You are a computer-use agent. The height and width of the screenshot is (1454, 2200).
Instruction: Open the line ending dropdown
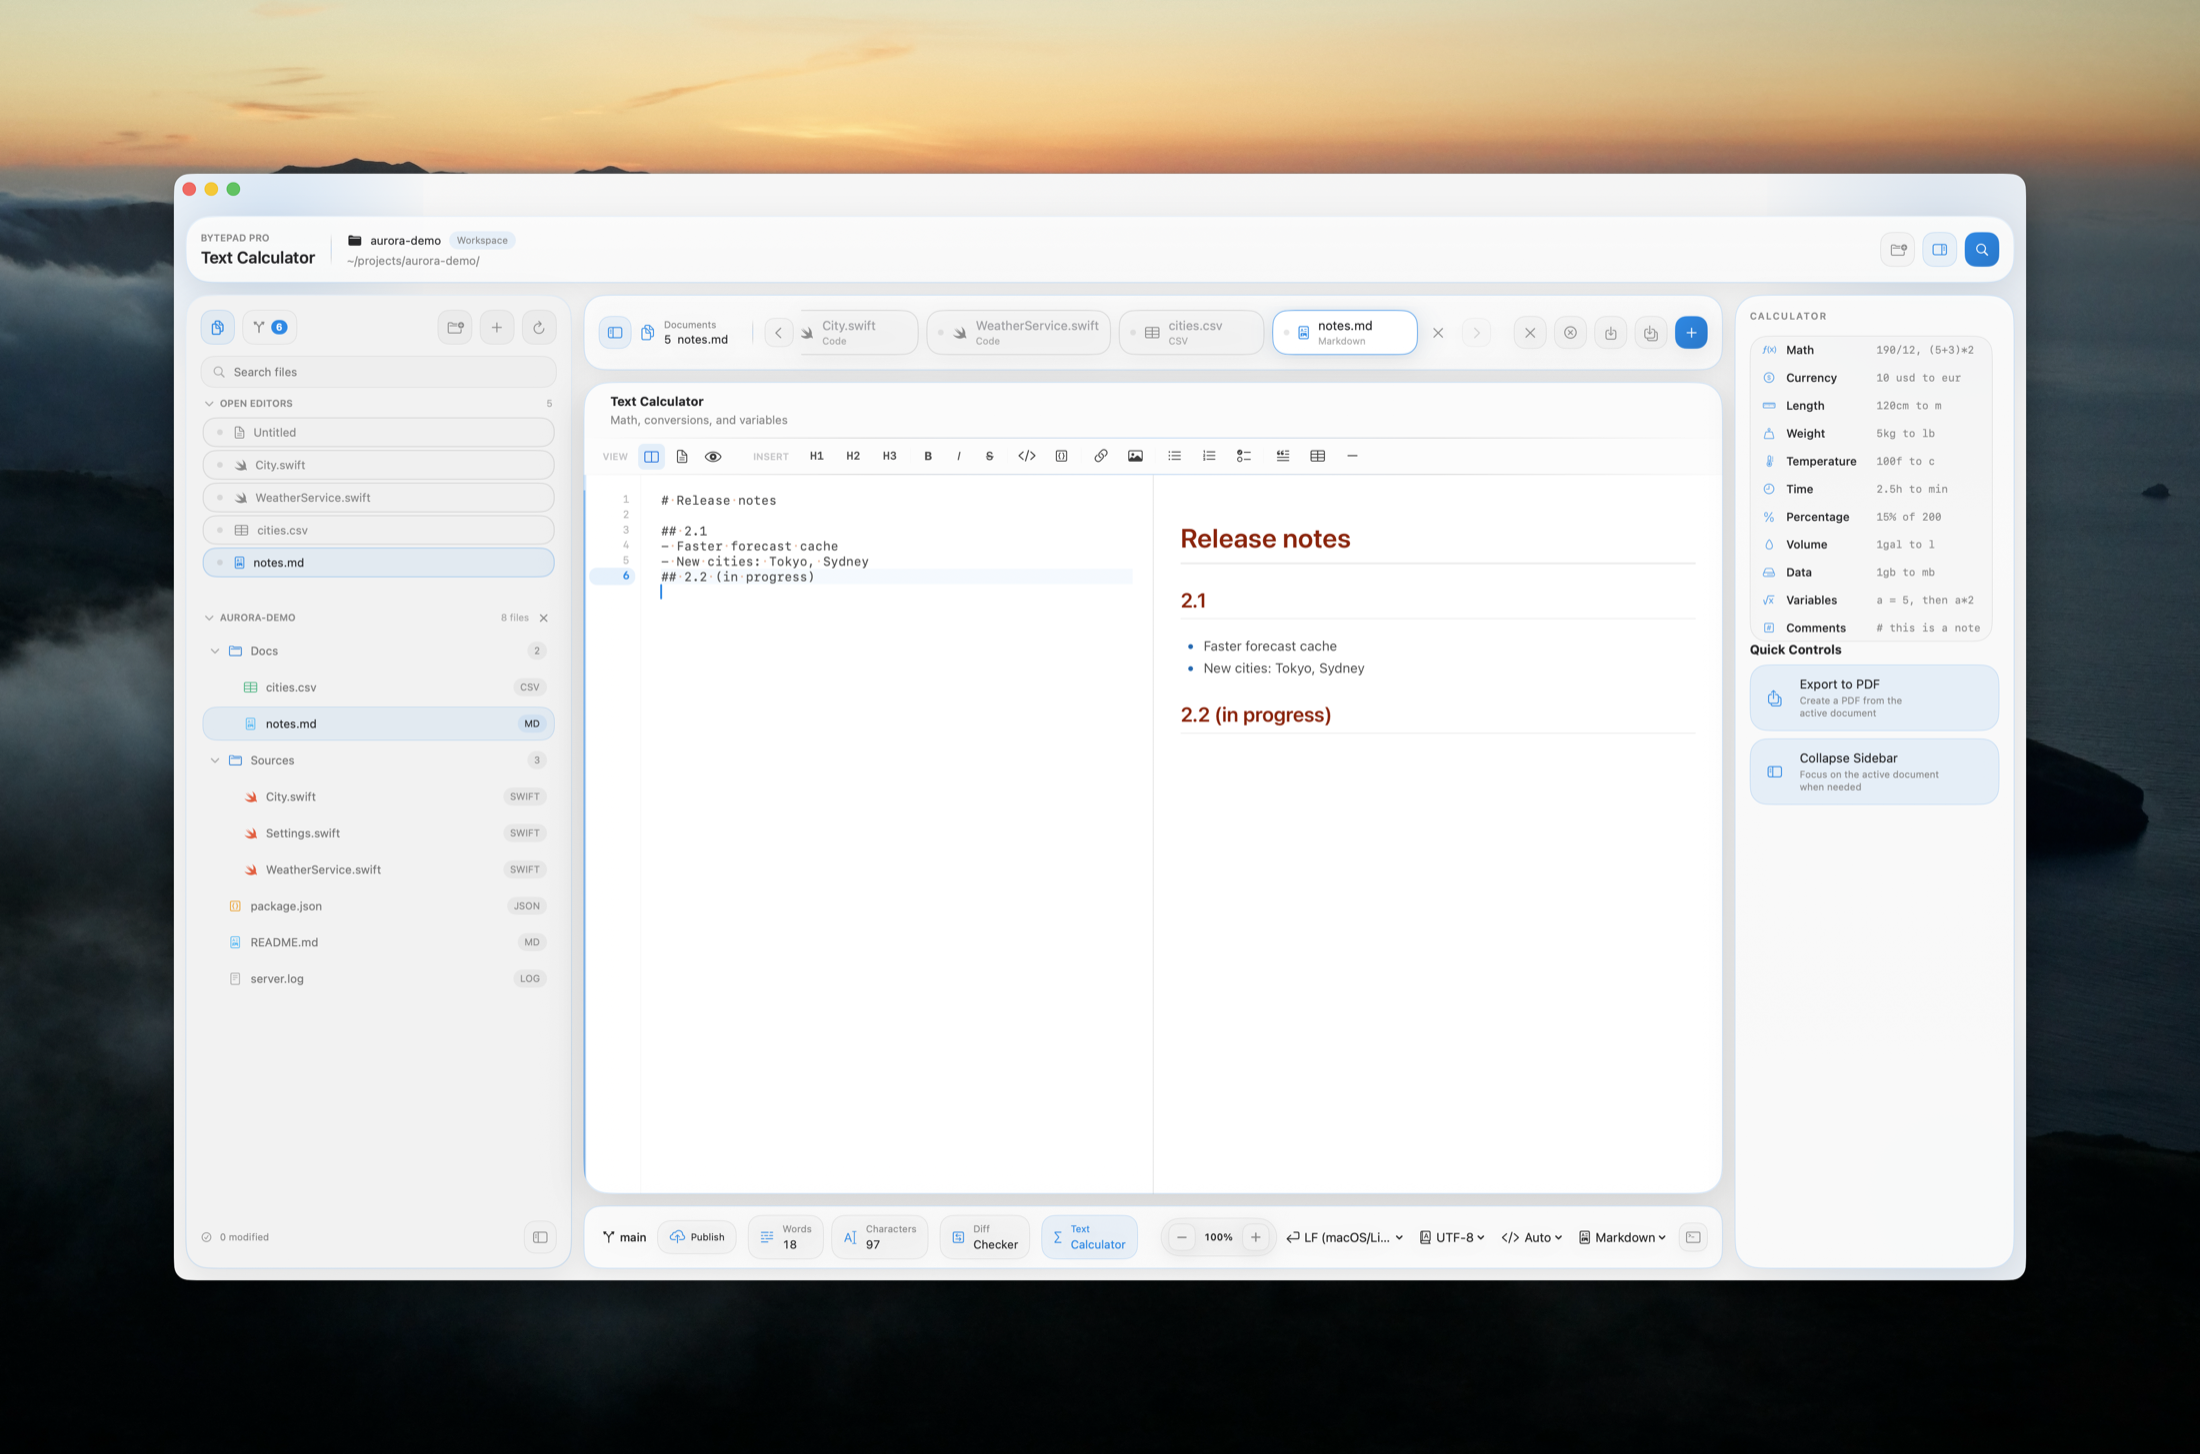(1345, 1237)
